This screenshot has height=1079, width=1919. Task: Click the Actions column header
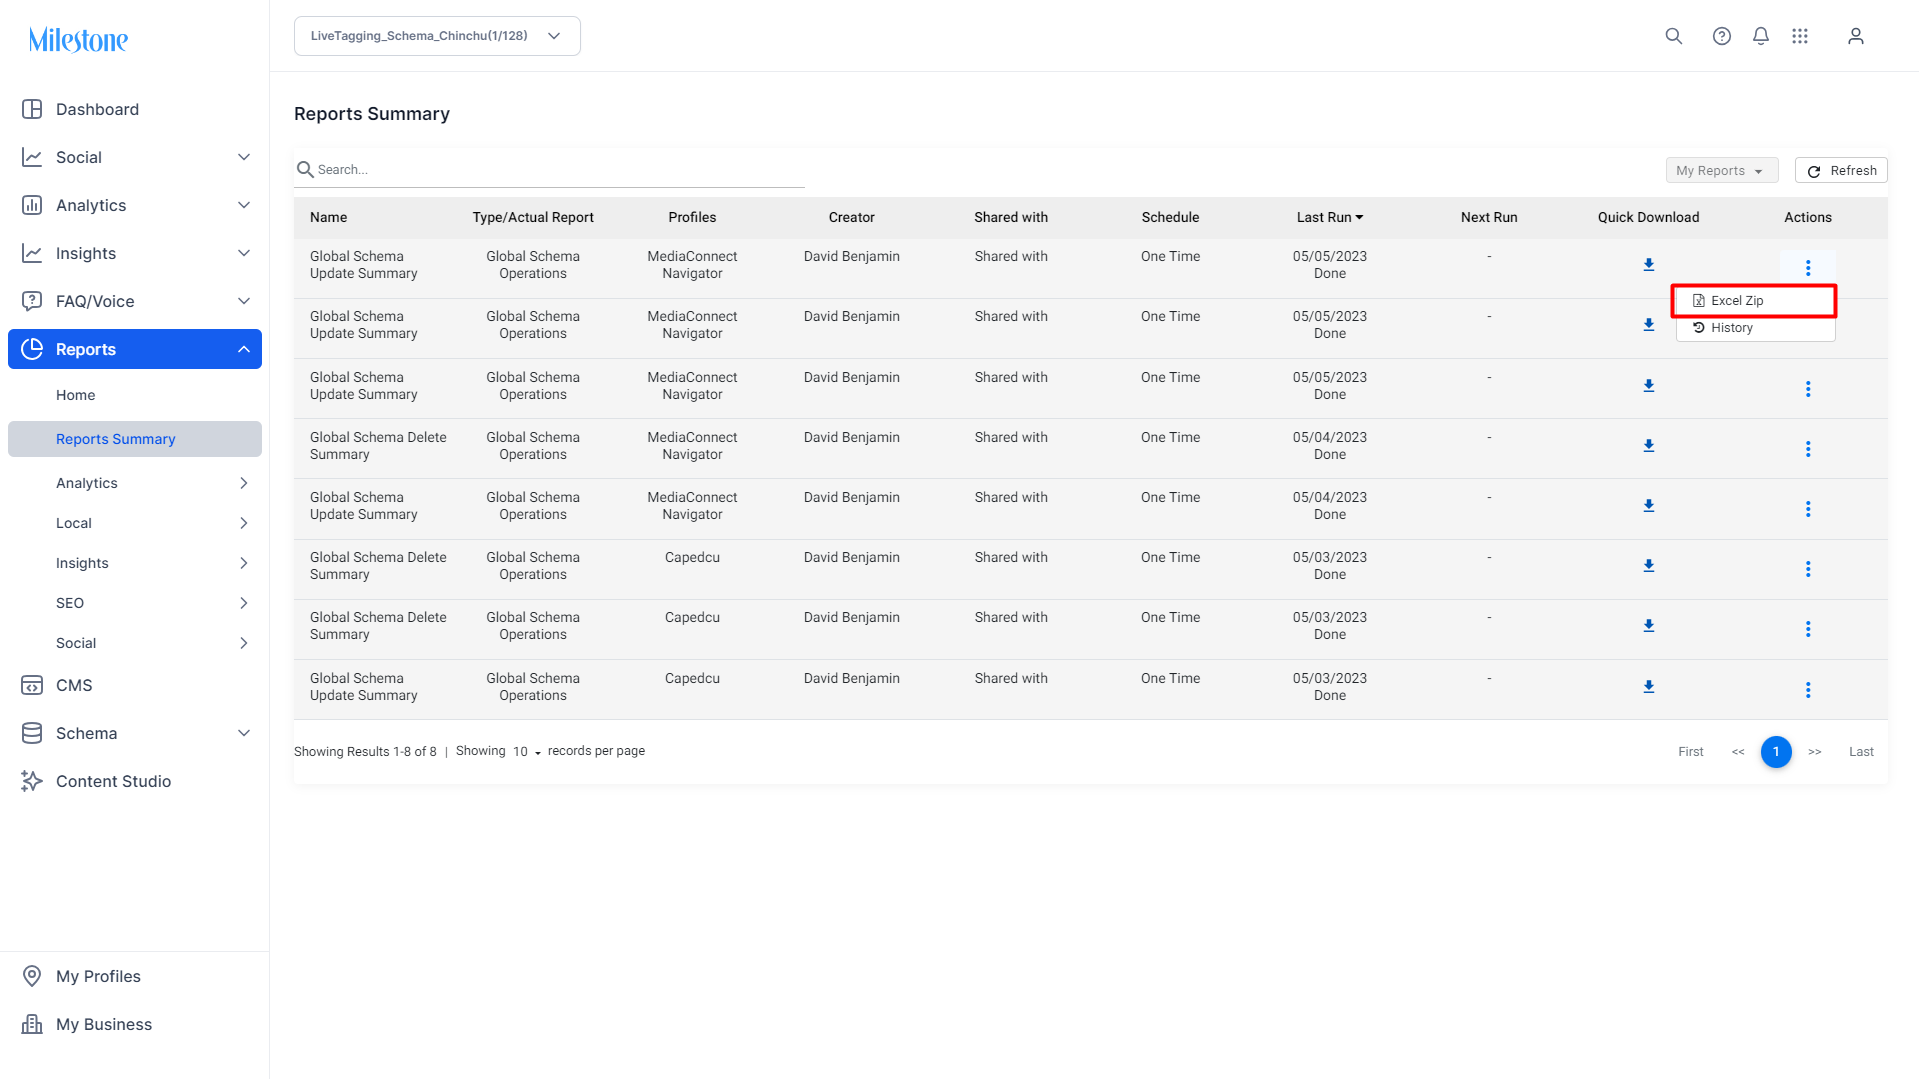(1808, 217)
